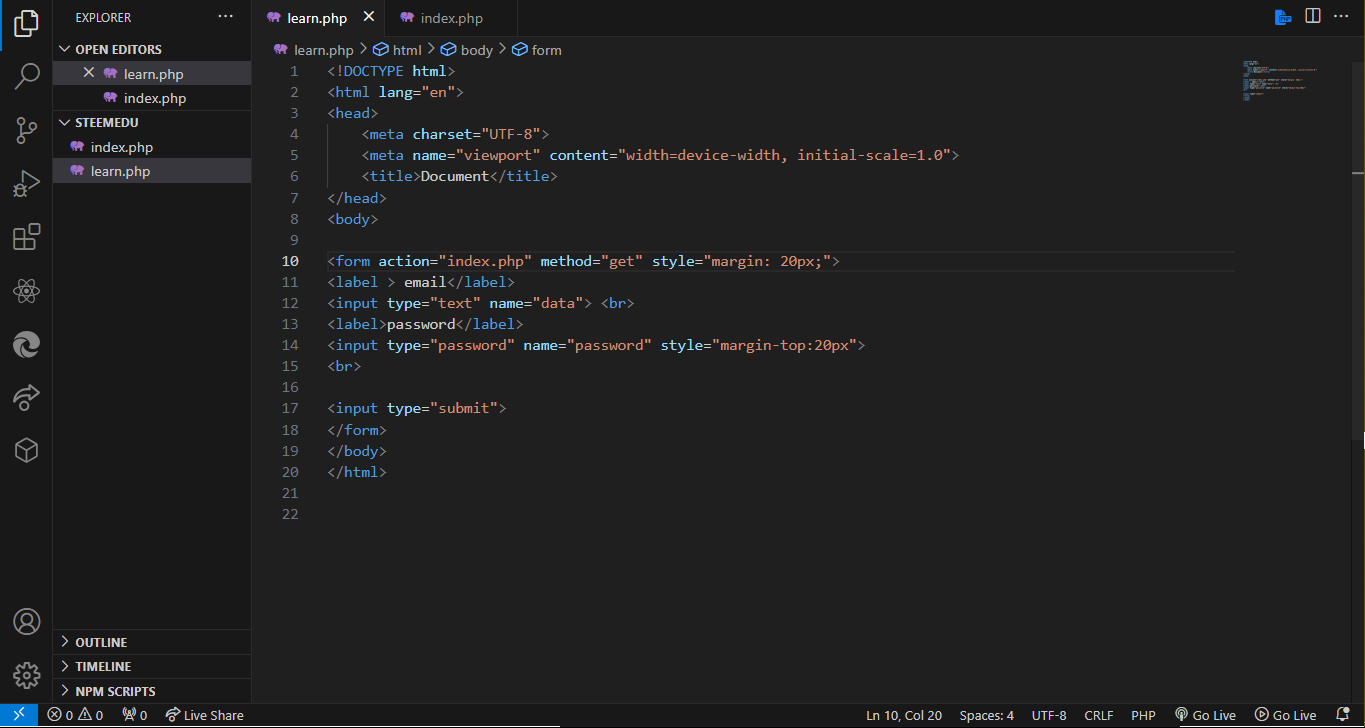
Task: Open the Source Control view
Action: click(x=26, y=130)
